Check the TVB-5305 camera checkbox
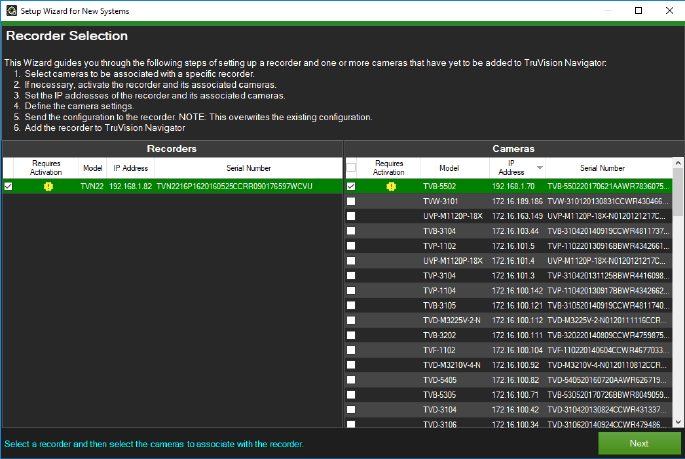 pyautogui.click(x=351, y=394)
